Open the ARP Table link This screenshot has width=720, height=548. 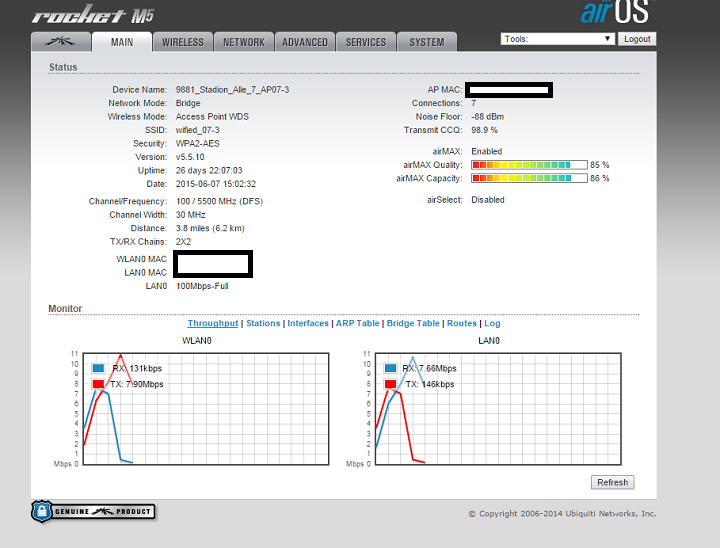coord(357,323)
